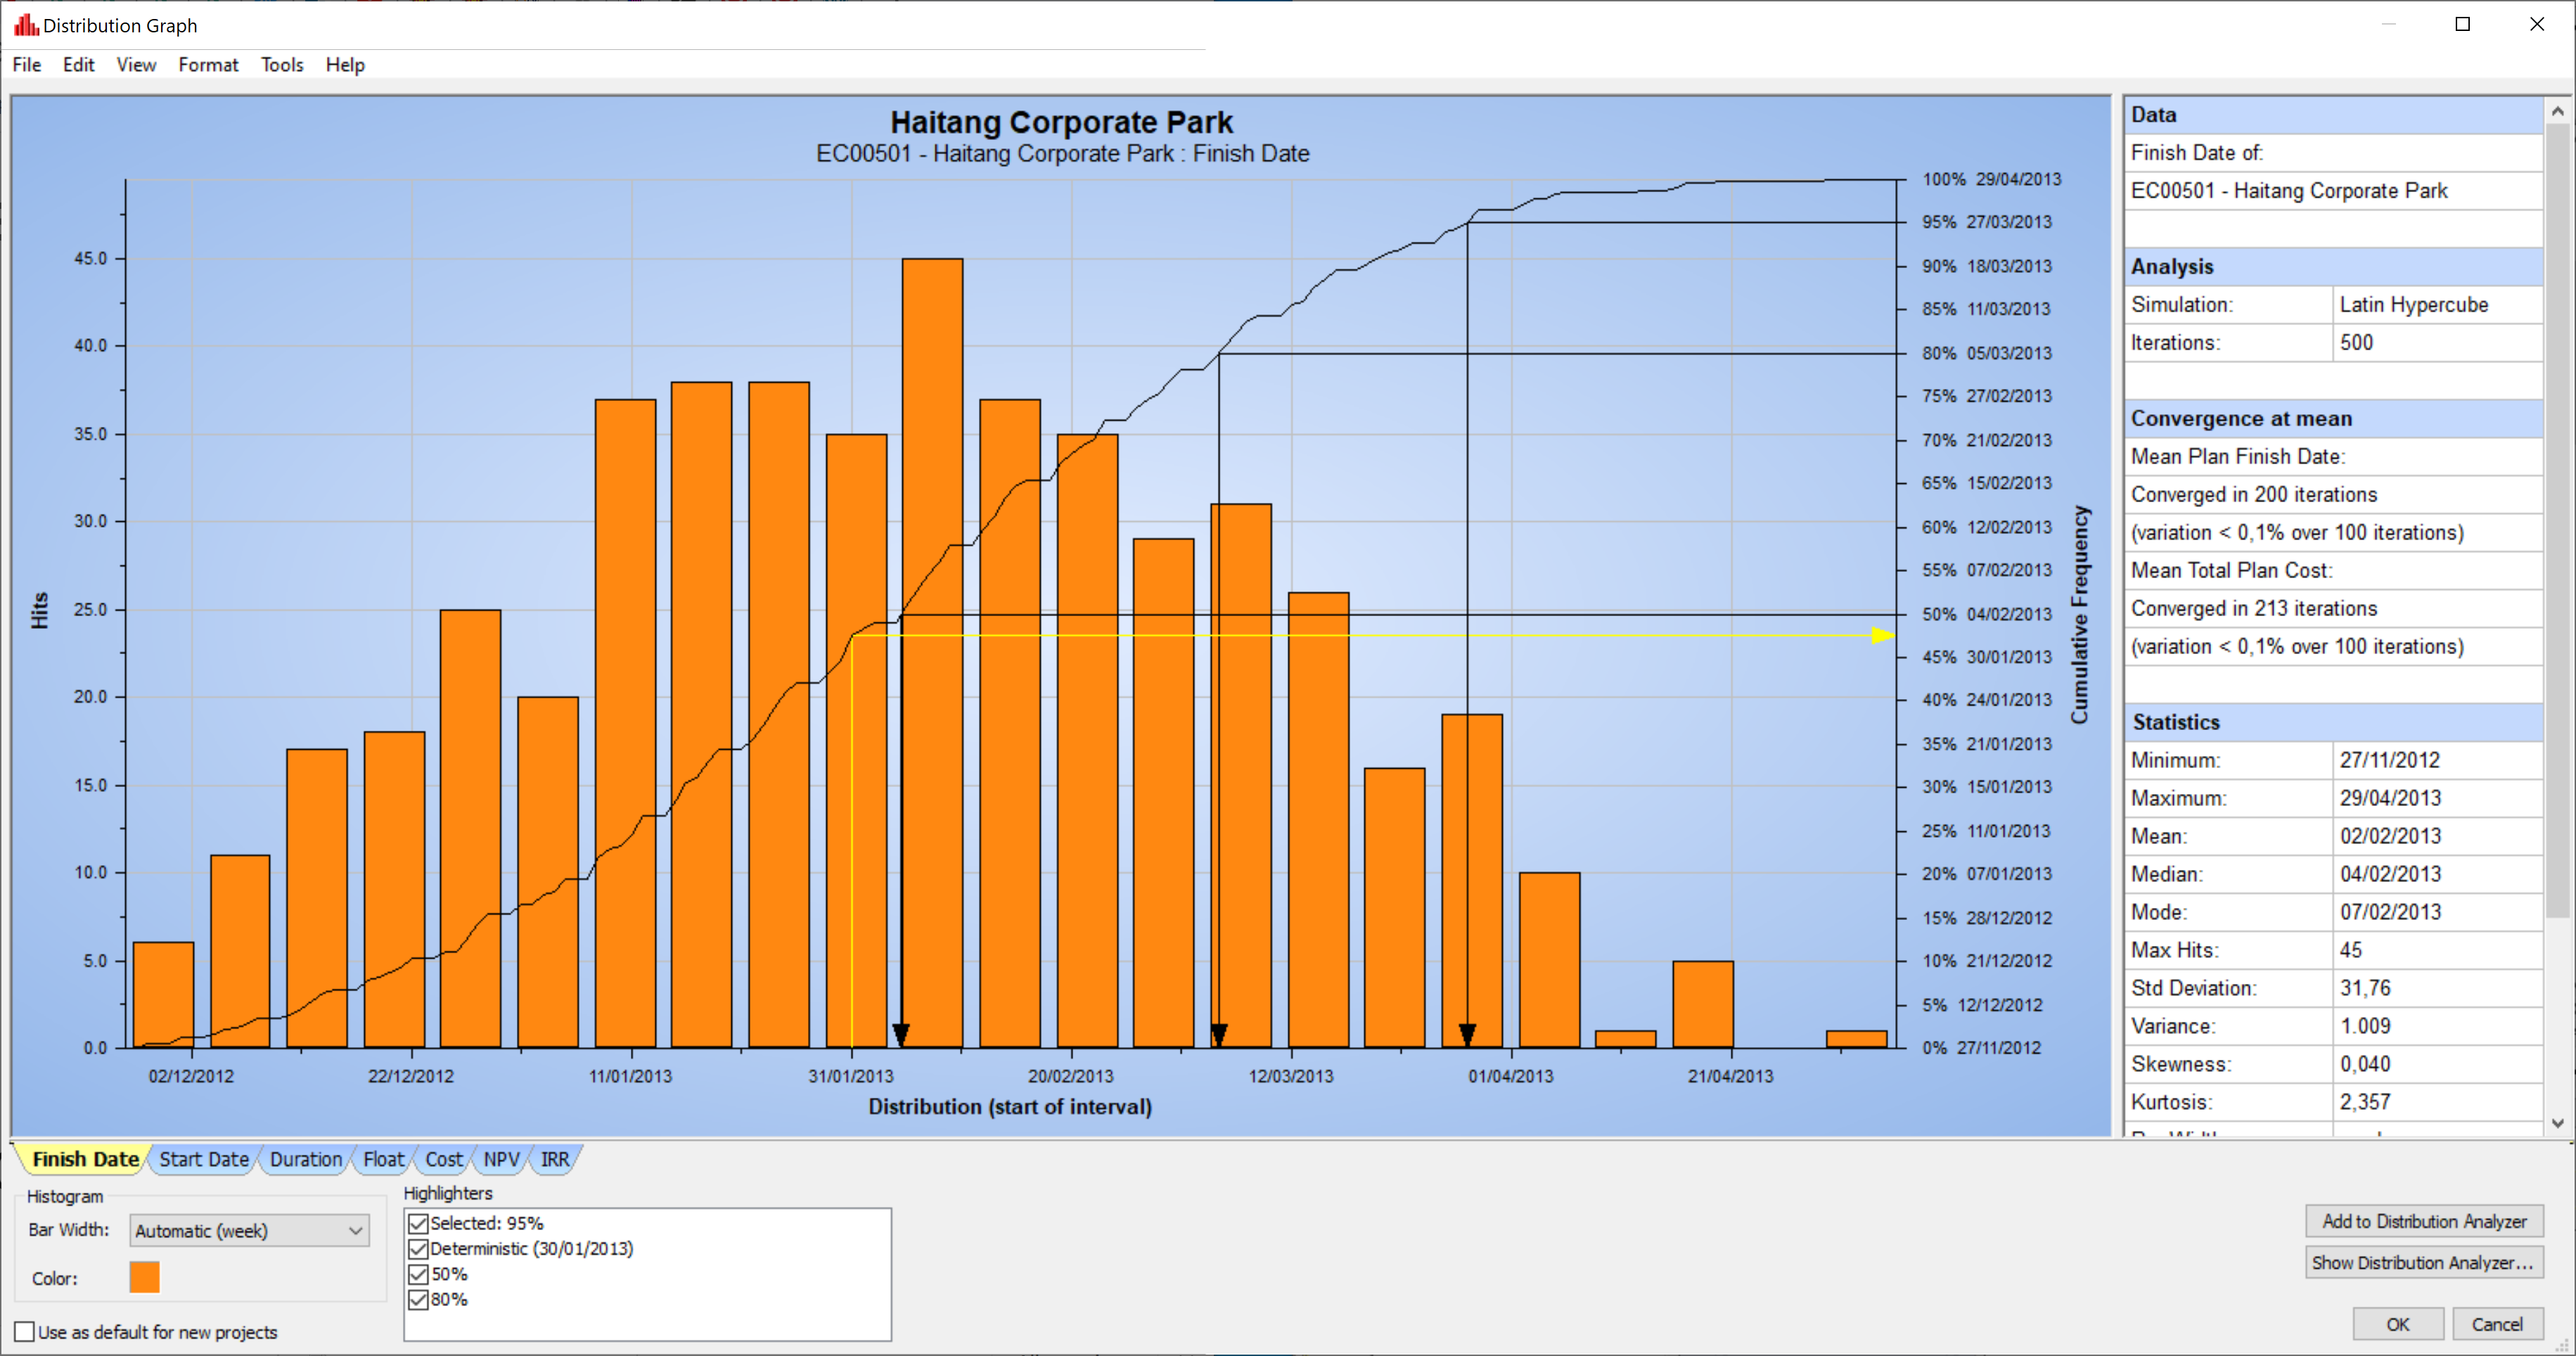Enable Use as default for new projects

click(x=25, y=1332)
